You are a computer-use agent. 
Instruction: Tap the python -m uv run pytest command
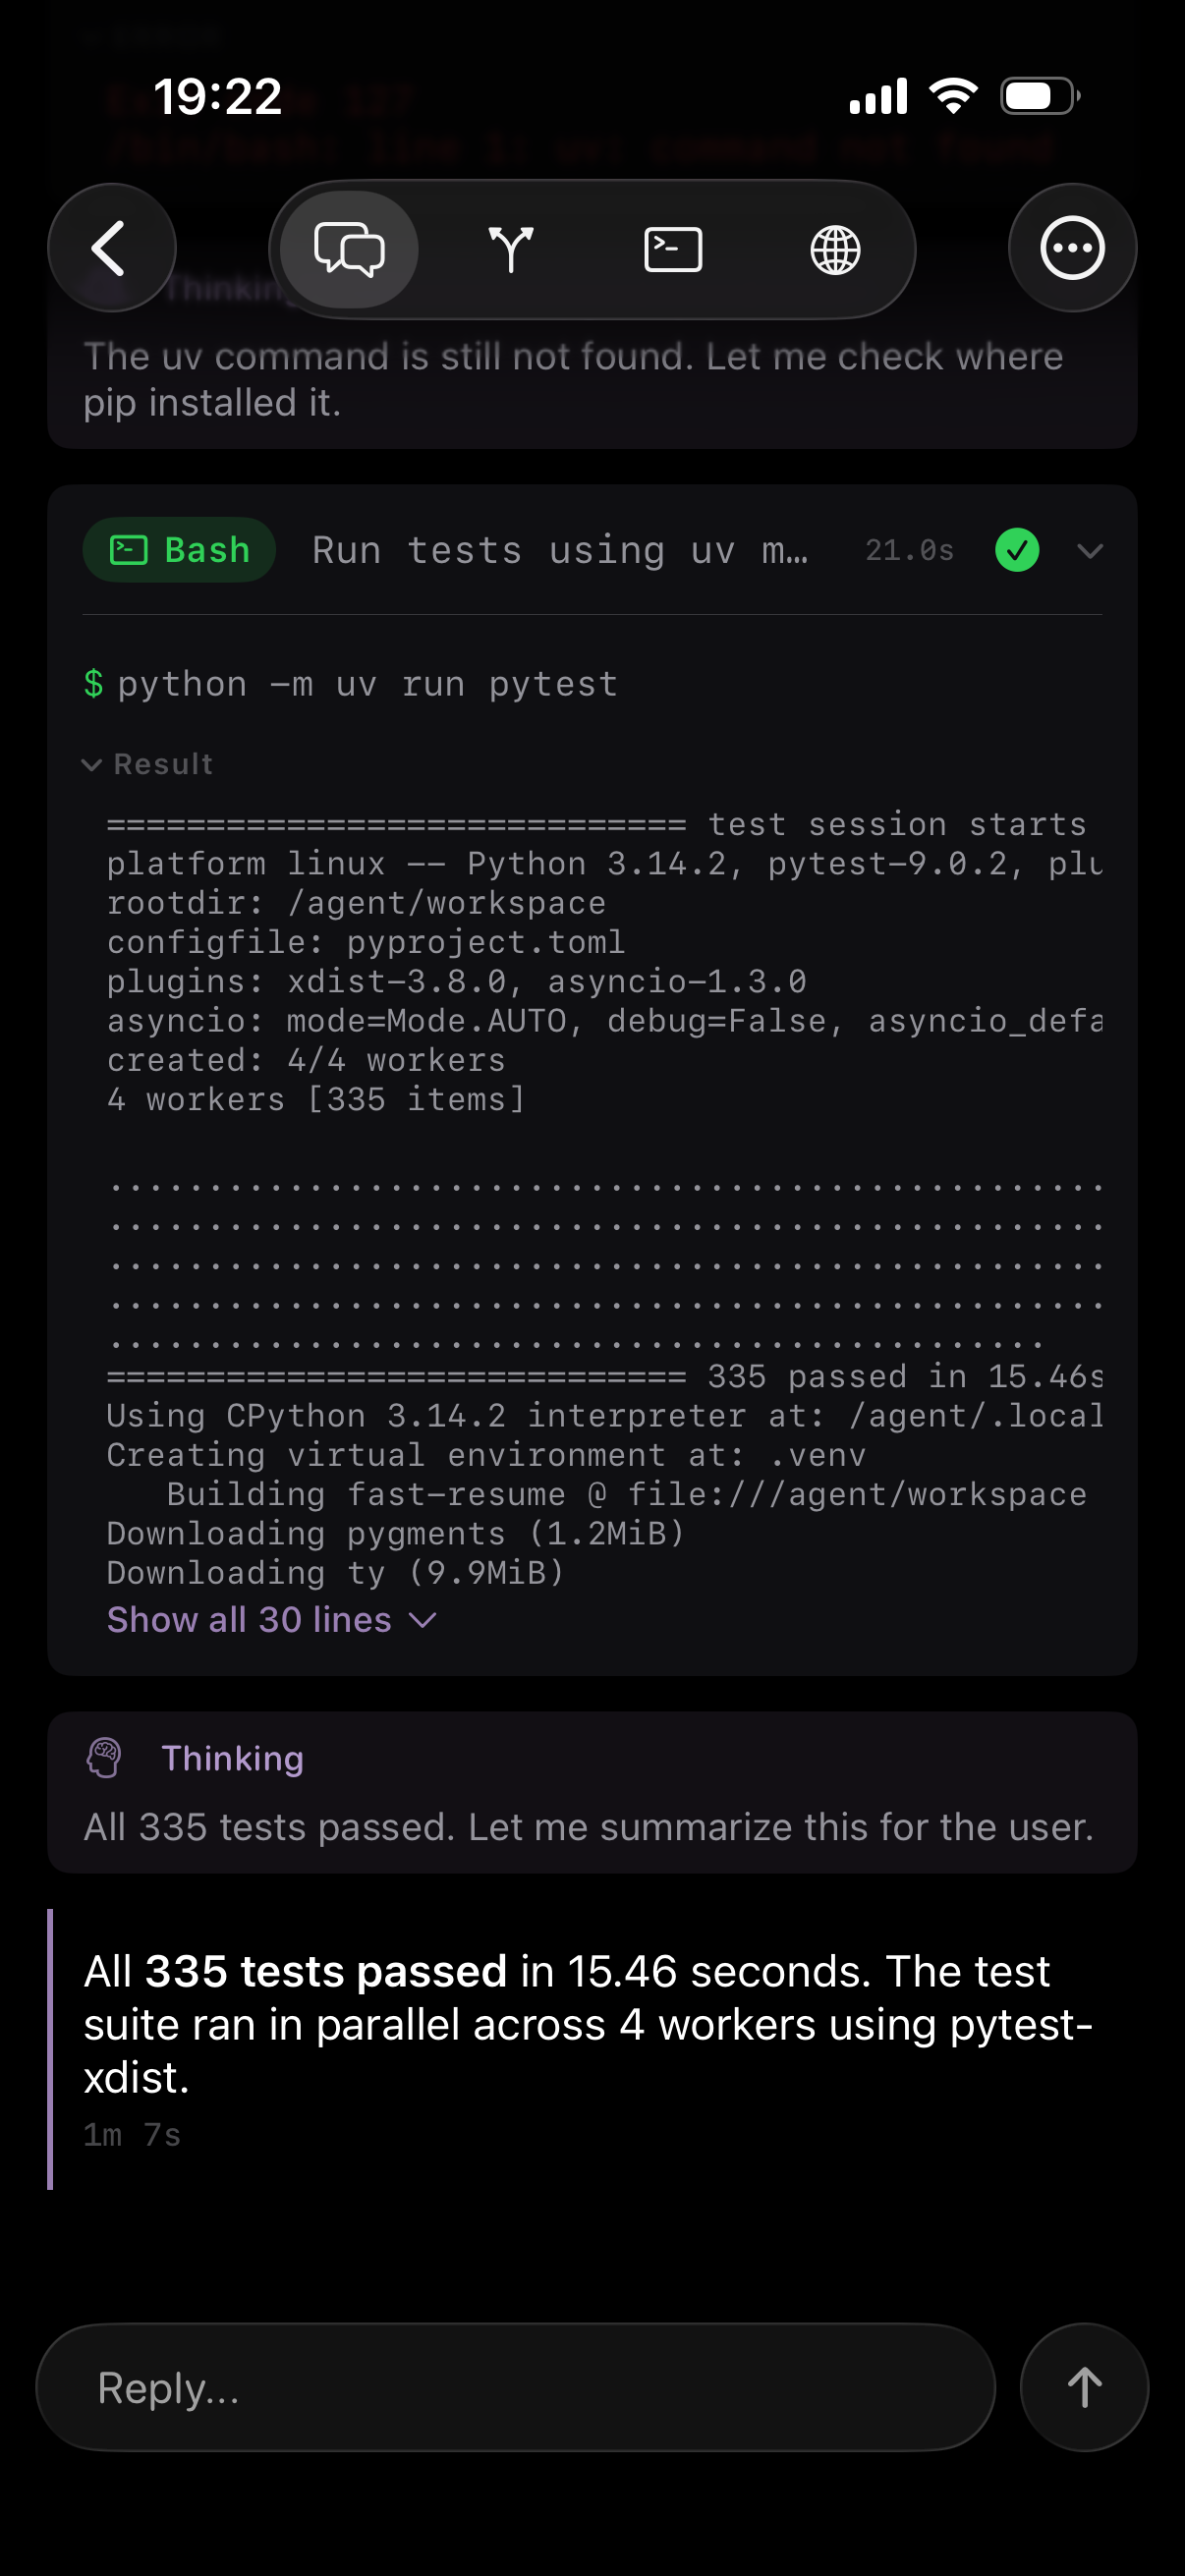tap(367, 684)
